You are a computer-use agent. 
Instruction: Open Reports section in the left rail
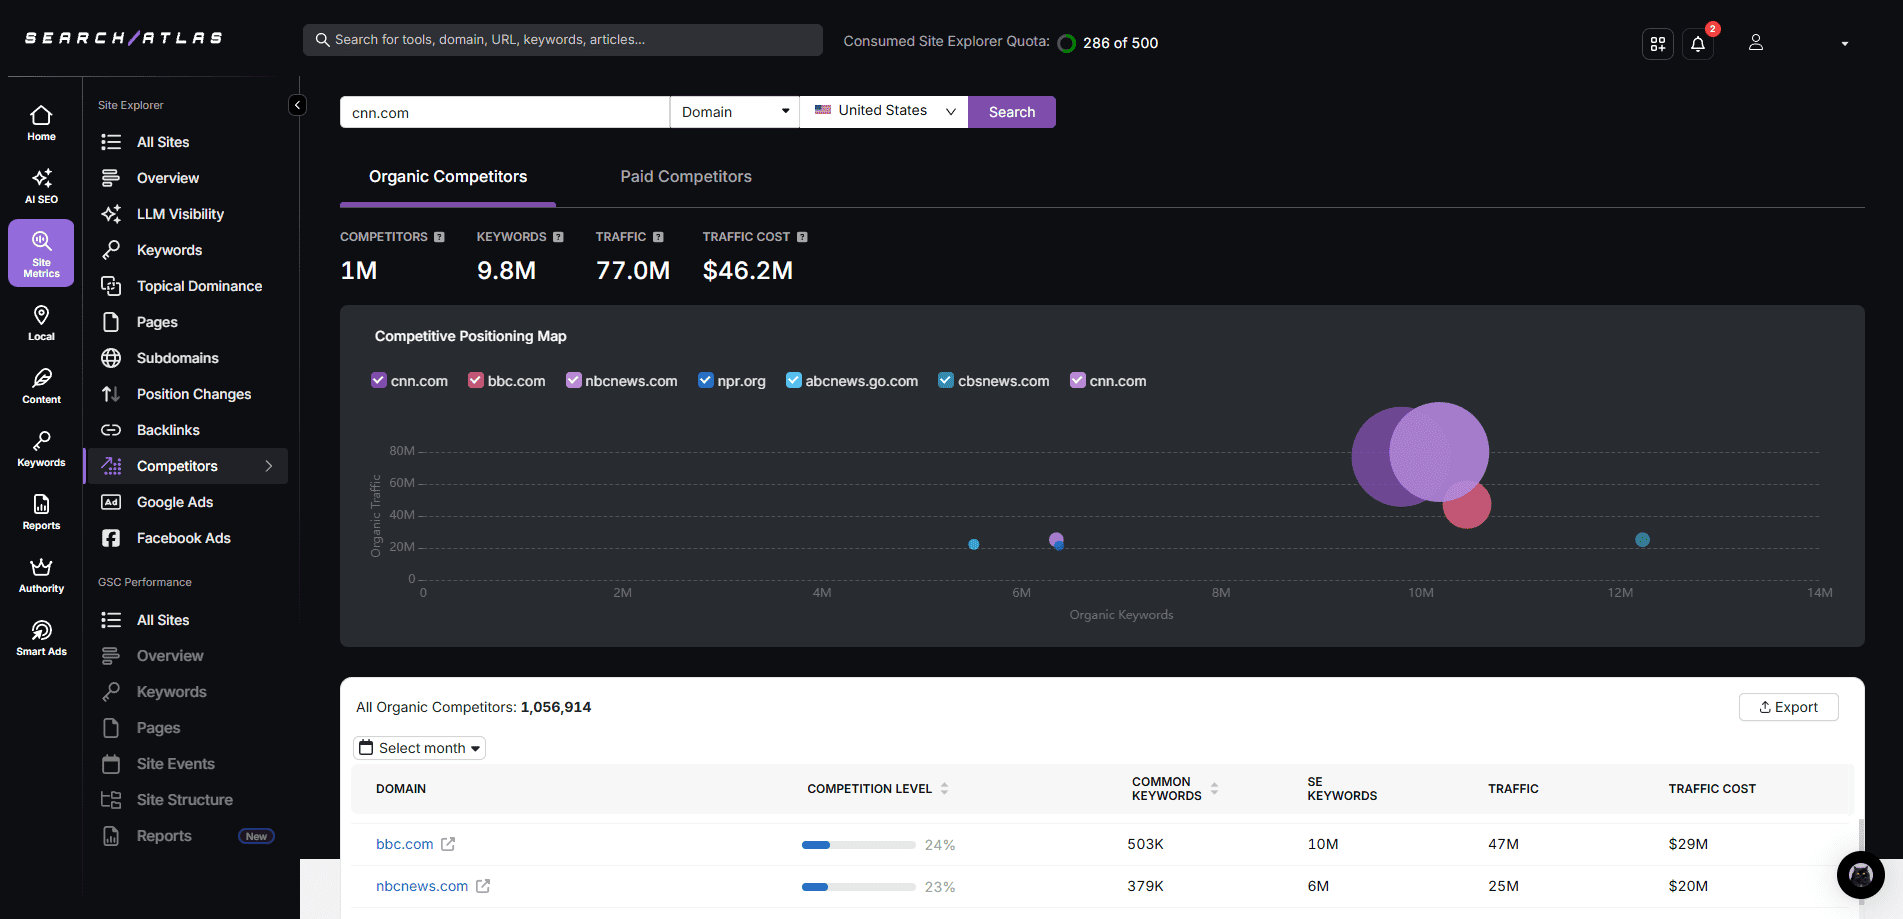[x=41, y=512]
